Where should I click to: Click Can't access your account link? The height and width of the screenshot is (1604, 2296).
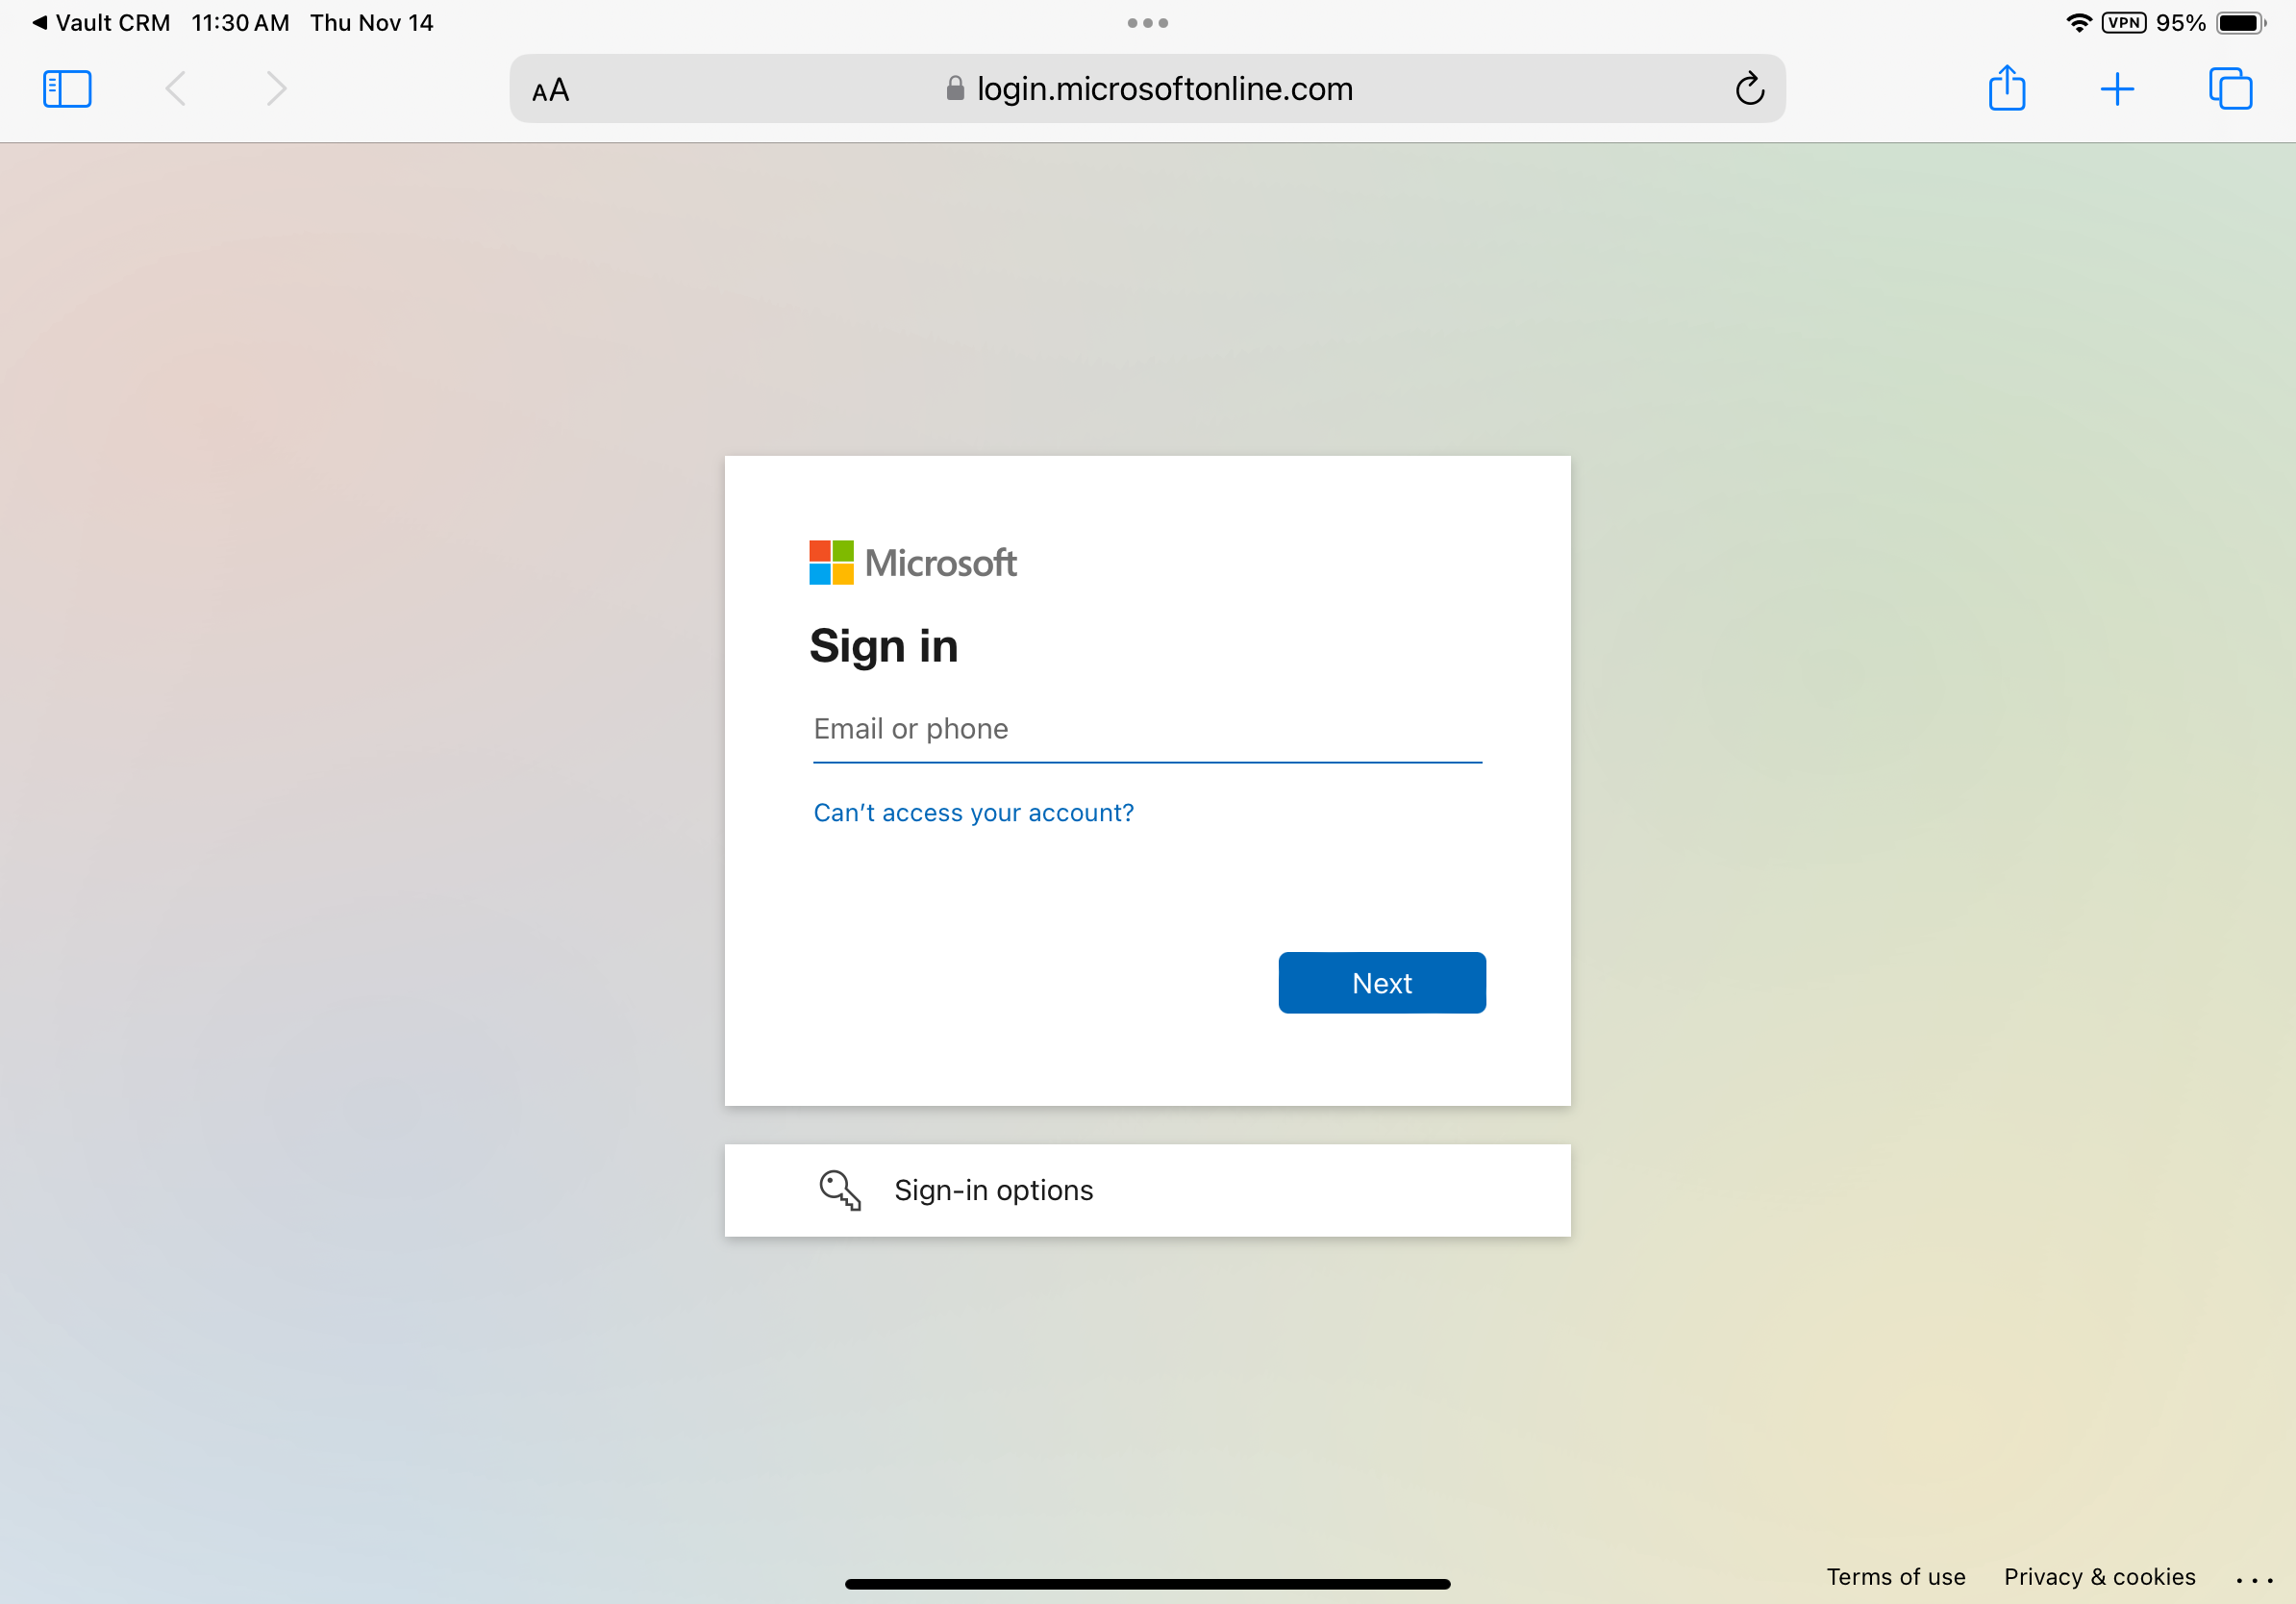tap(973, 813)
